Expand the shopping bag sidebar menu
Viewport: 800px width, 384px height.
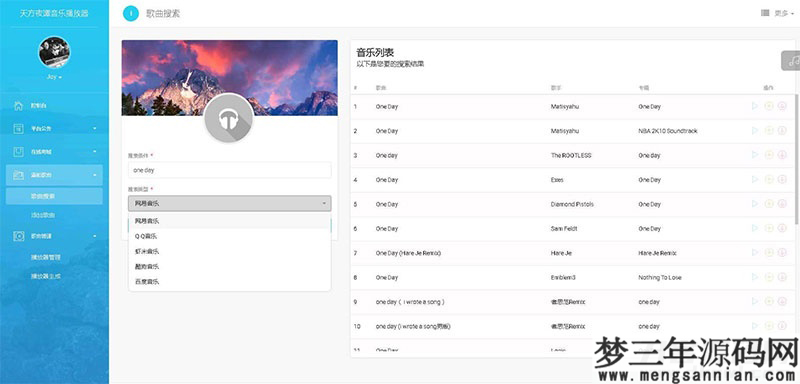click(54, 151)
